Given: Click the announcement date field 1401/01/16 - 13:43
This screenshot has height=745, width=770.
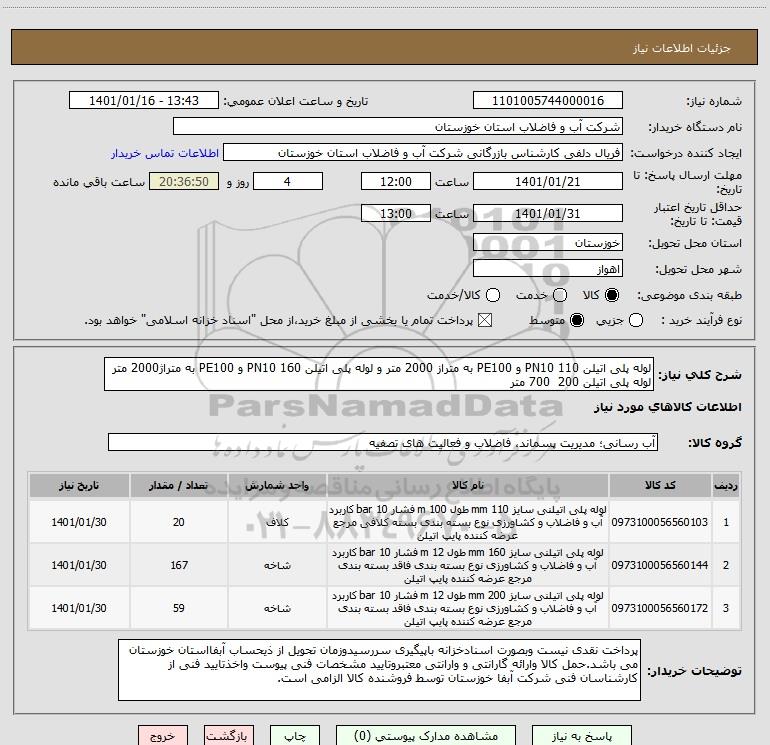Looking at the screenshot, I should click(x=144, y=101).
